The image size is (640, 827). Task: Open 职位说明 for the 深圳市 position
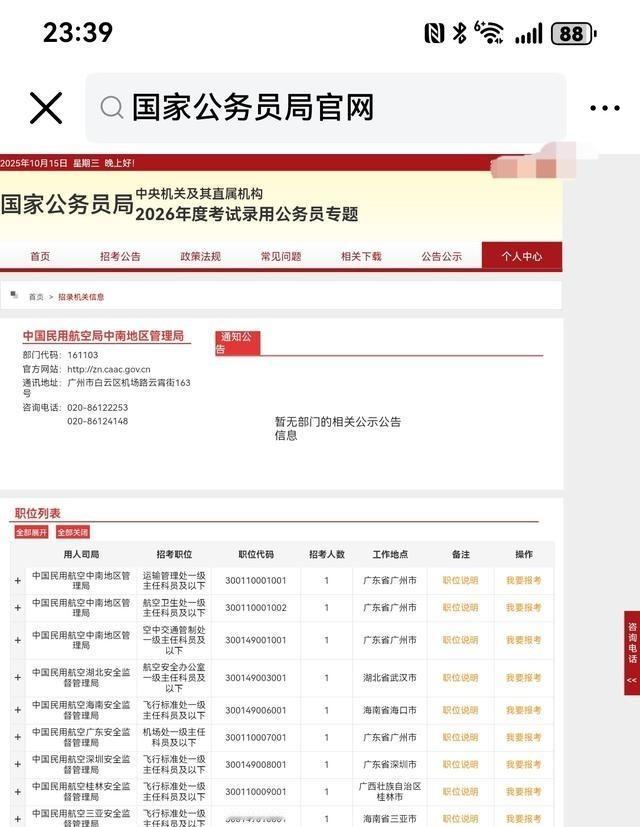[460, 764]
